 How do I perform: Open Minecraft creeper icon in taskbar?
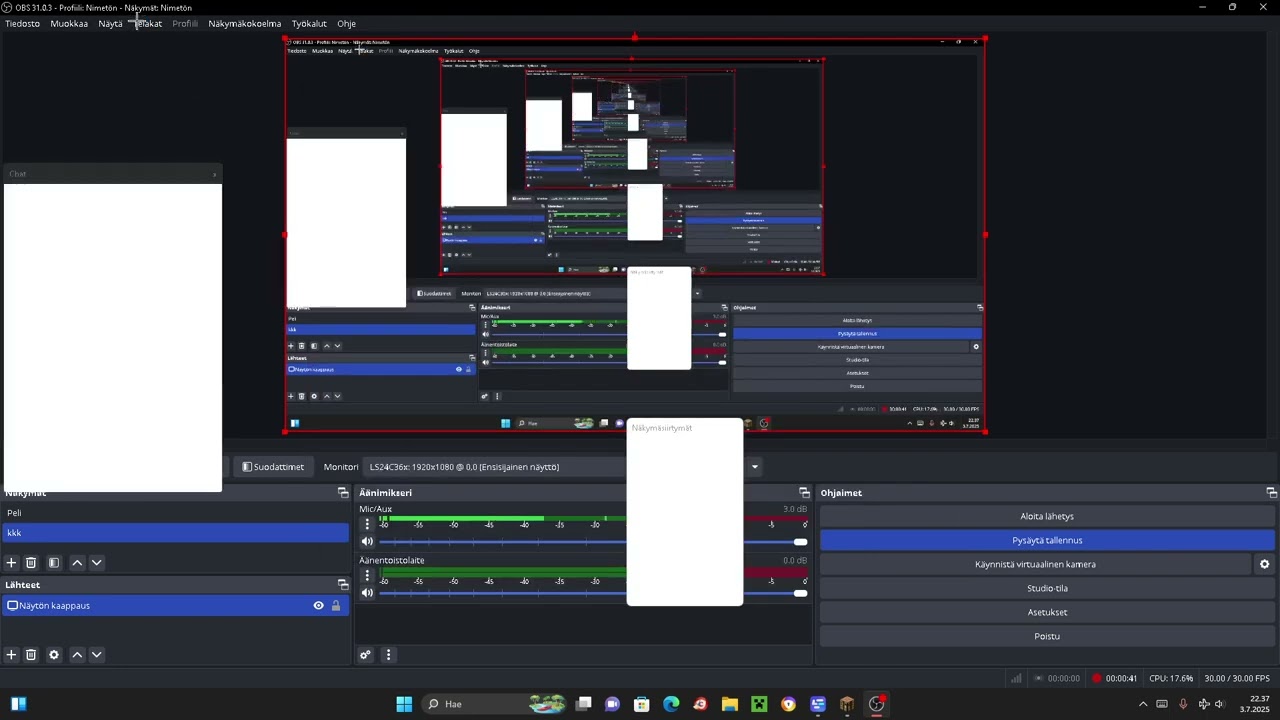759,704
